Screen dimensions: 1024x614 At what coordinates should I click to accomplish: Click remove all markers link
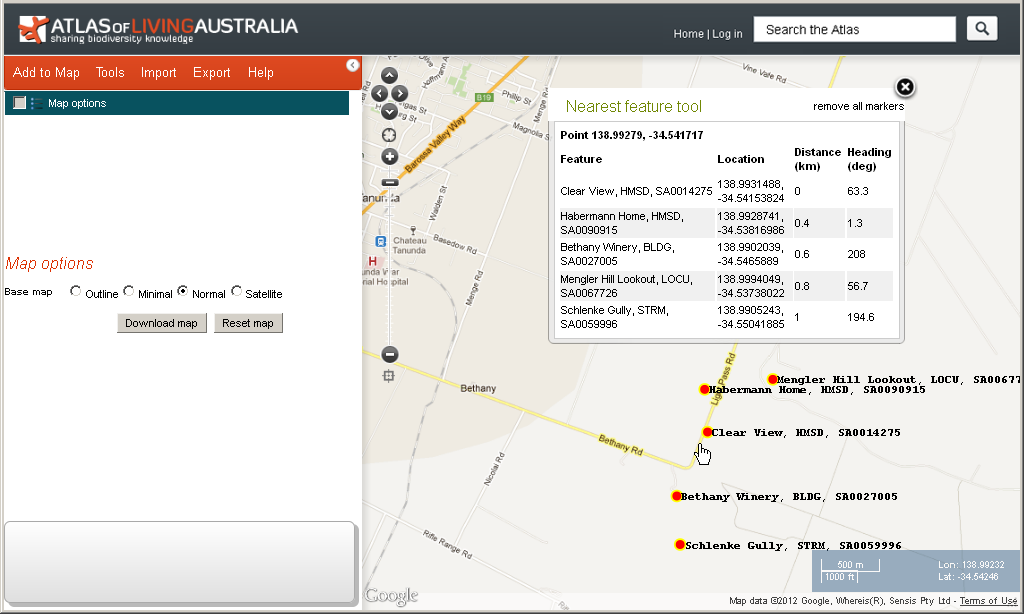click(858, 106)
